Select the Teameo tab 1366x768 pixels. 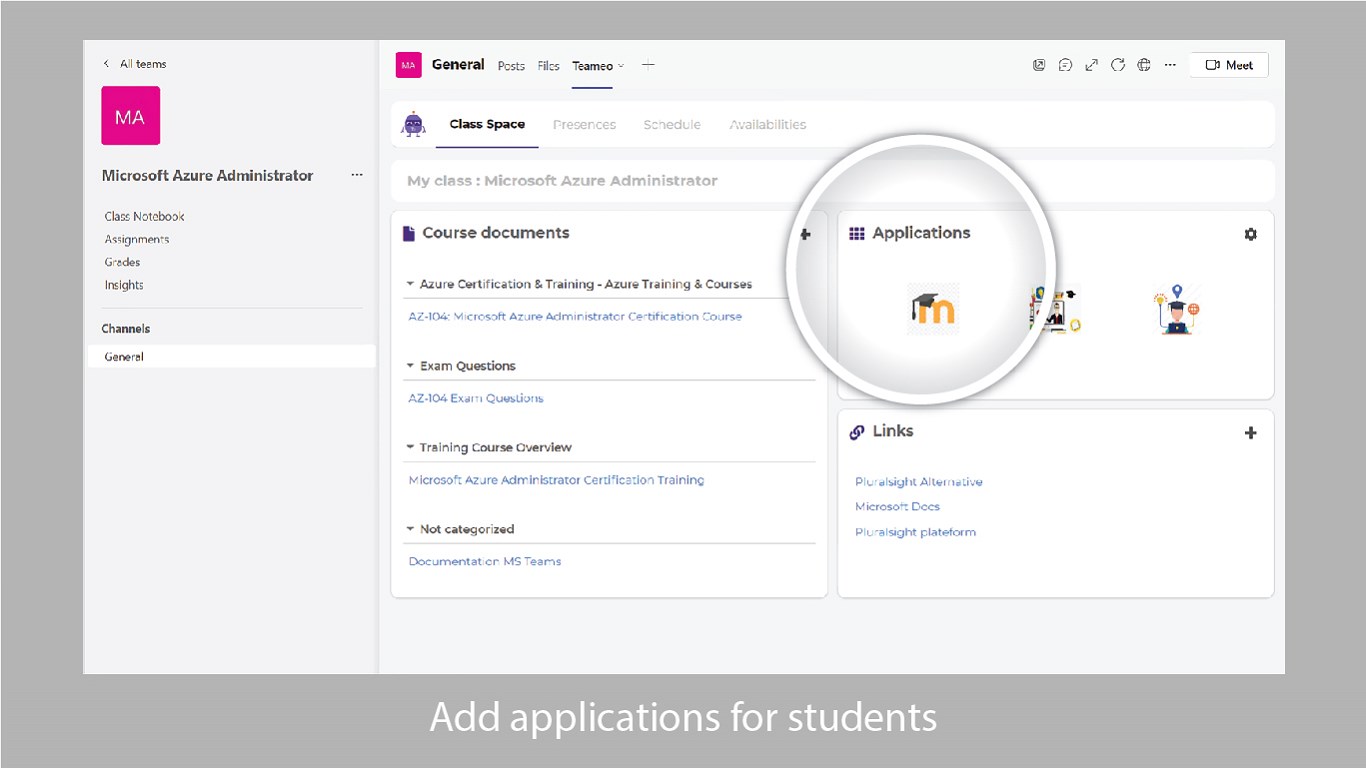tap(592, 66)
